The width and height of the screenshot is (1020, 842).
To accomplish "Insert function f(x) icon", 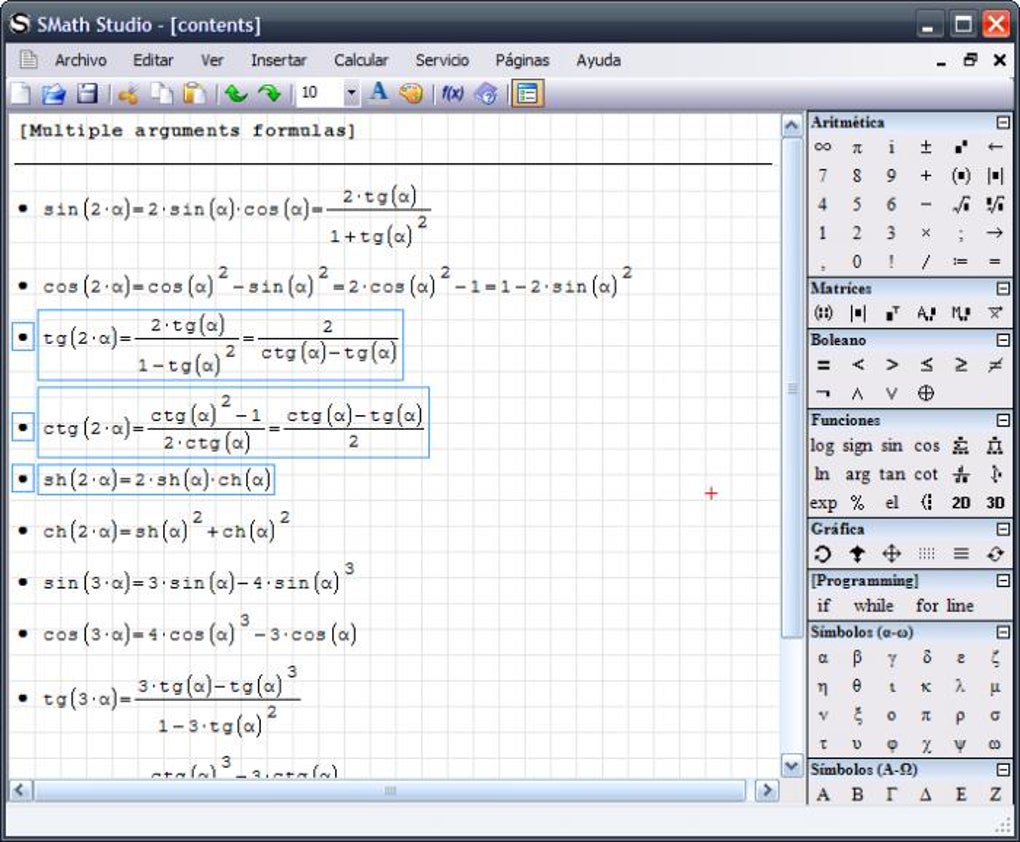I will pos(453,94).
